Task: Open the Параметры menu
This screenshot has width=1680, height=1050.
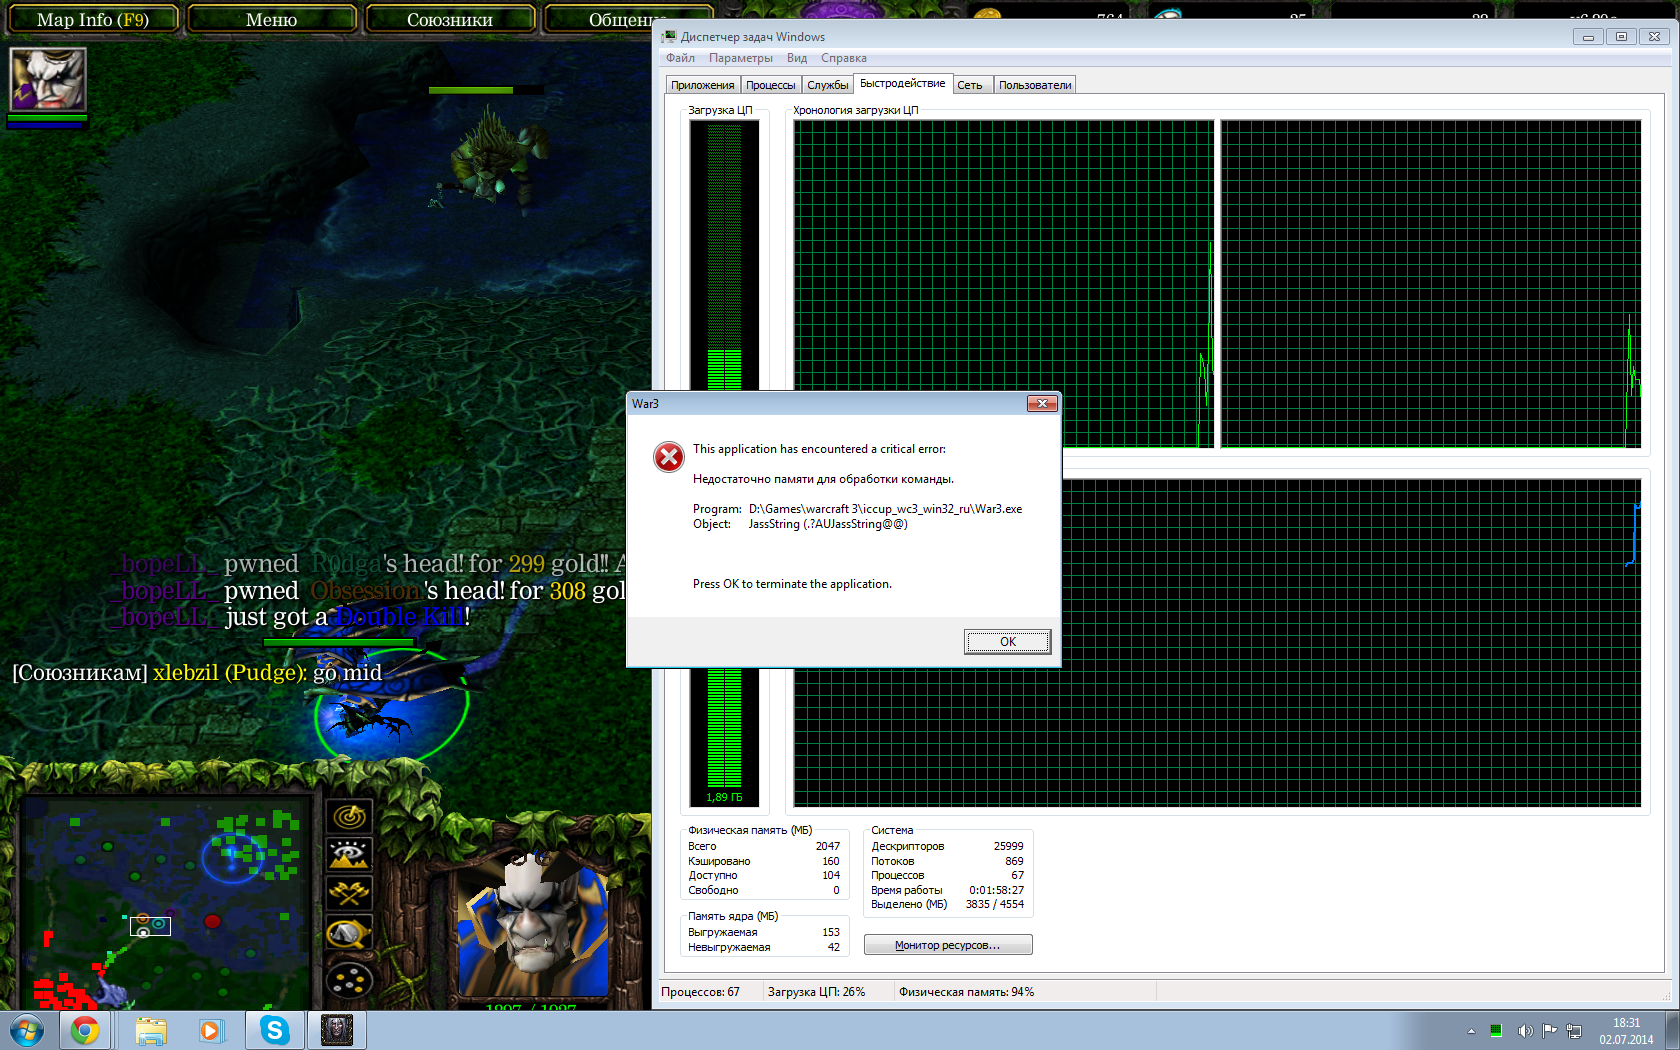Action: [741, 58]
